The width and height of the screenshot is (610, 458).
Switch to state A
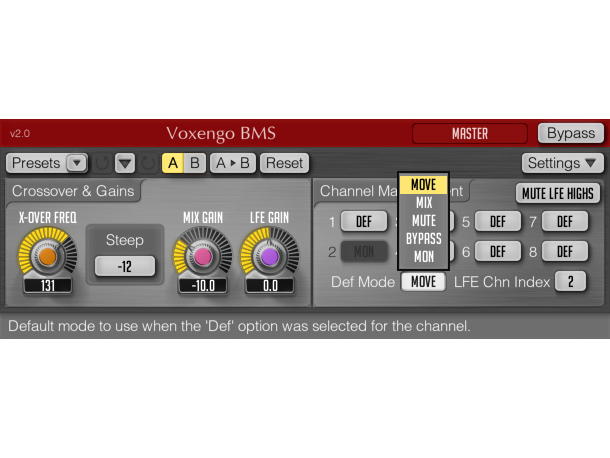click(x=173, y=163)
